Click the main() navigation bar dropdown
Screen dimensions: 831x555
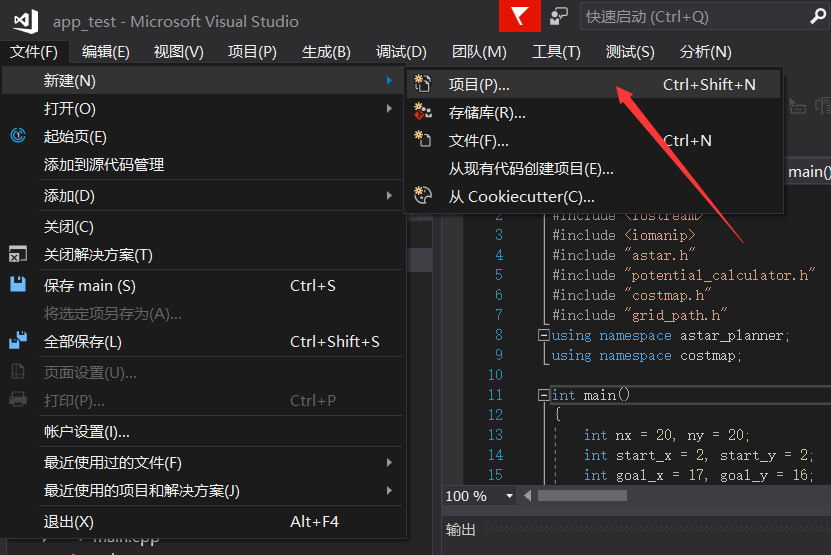coord(809,172)
